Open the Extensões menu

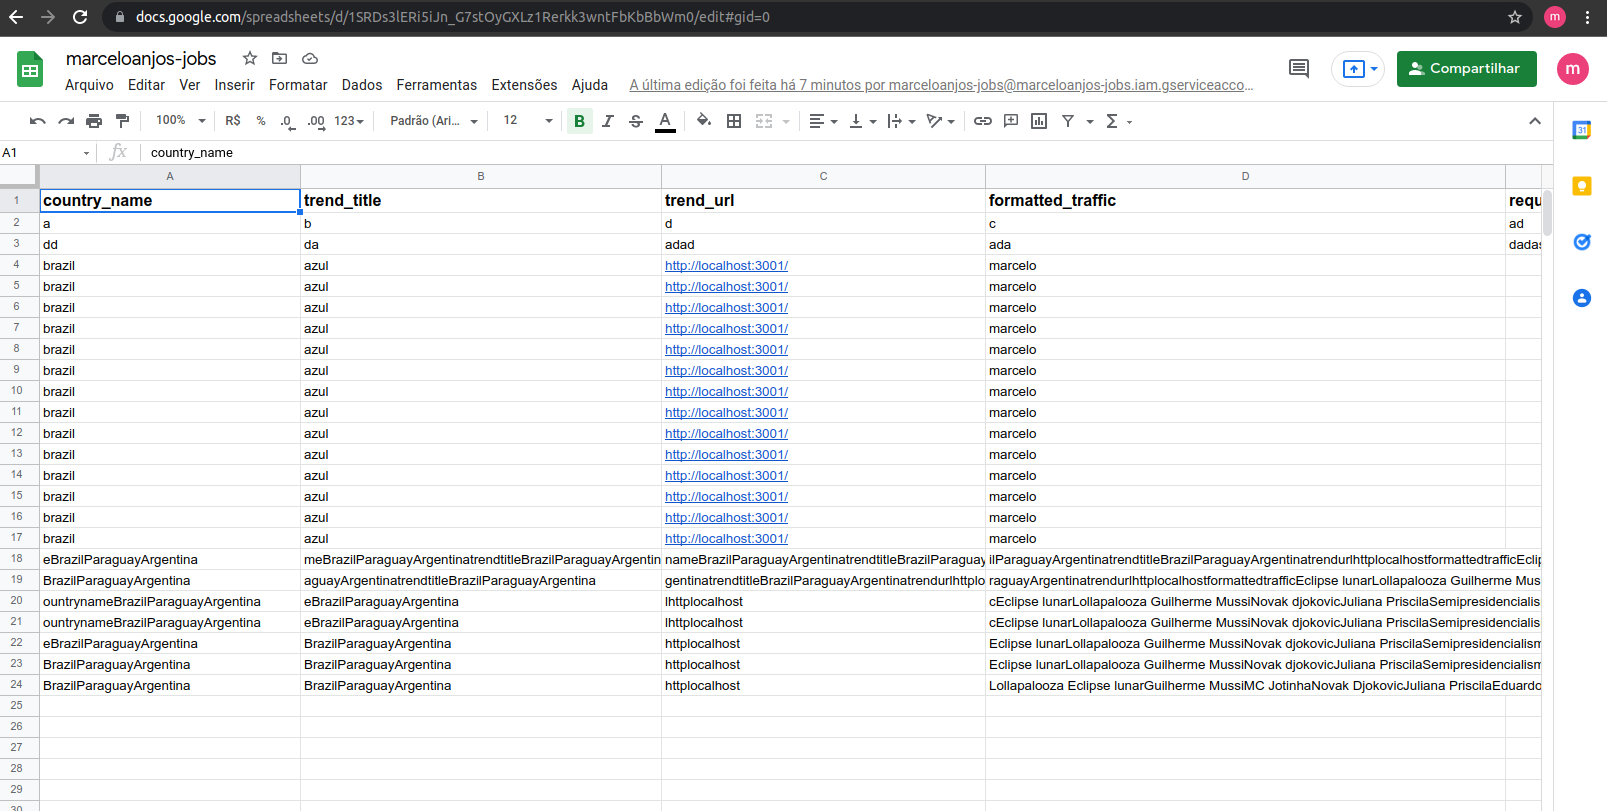click(524, 85)
